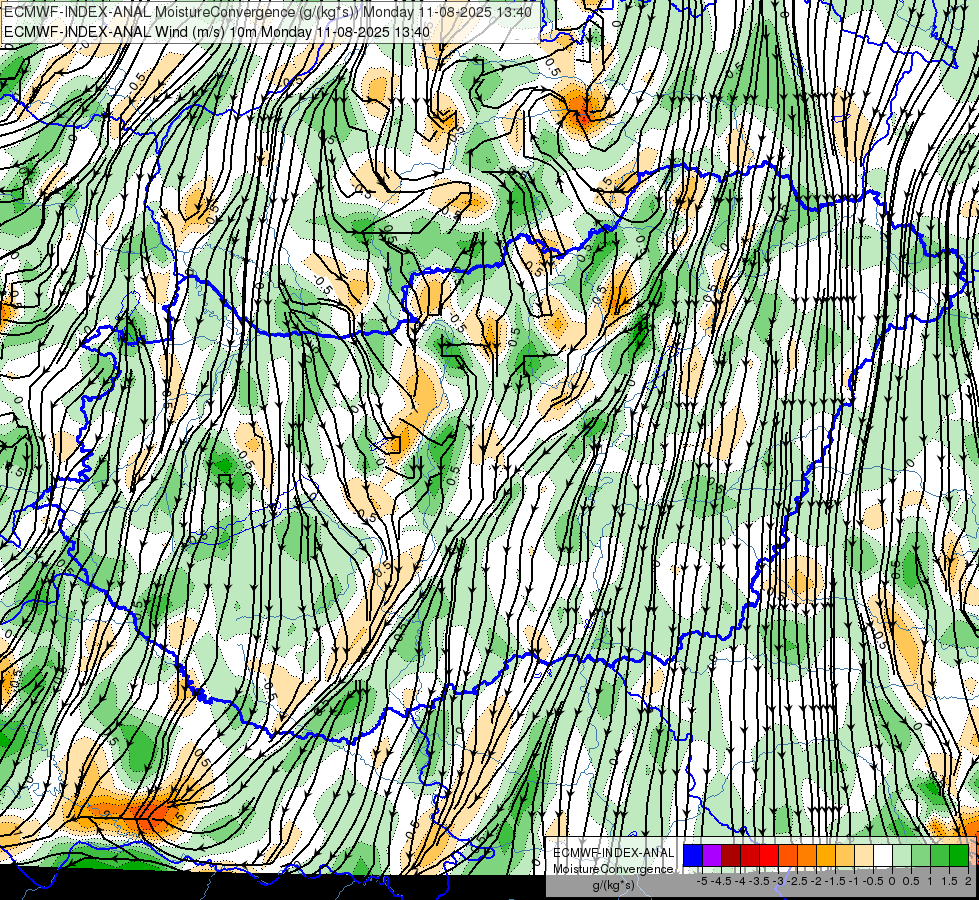Image resolution: width=979 pixels, height=900 pixels.
Task: Click the legend tick label -5
Action: click(702, 881)
